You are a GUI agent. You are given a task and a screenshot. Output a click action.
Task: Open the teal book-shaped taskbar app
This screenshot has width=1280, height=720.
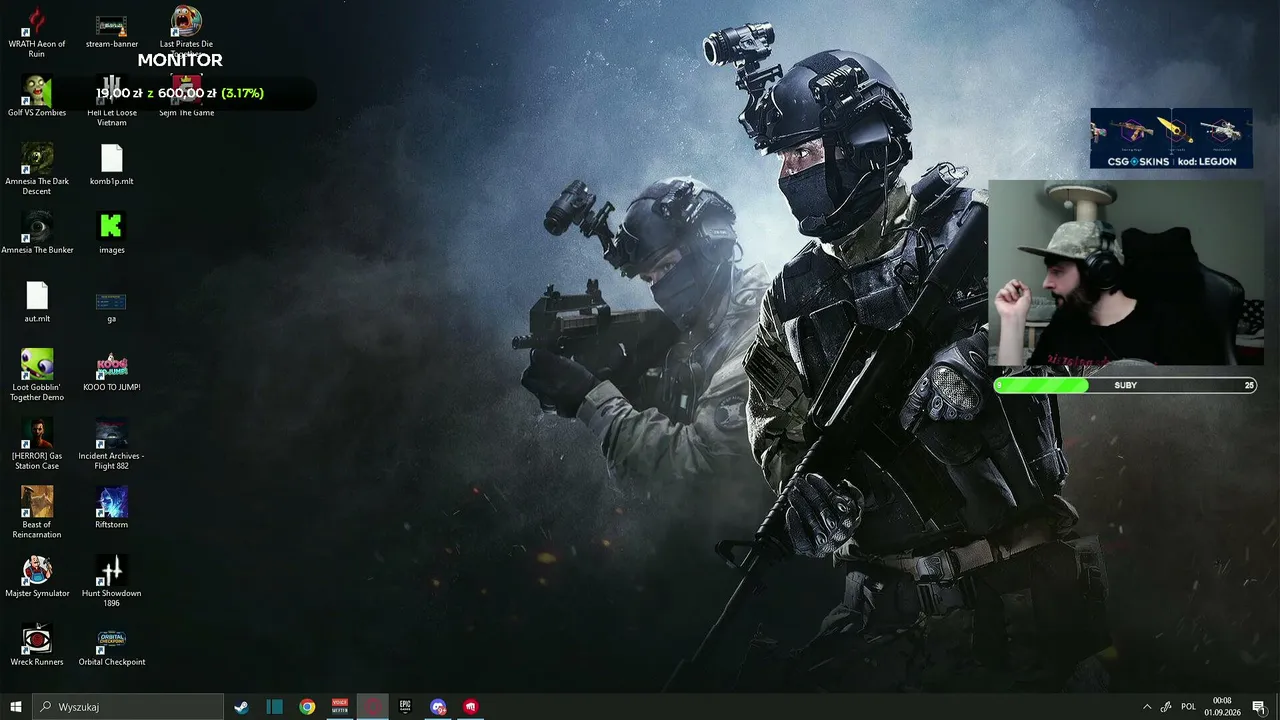click(x=274, y=707)
